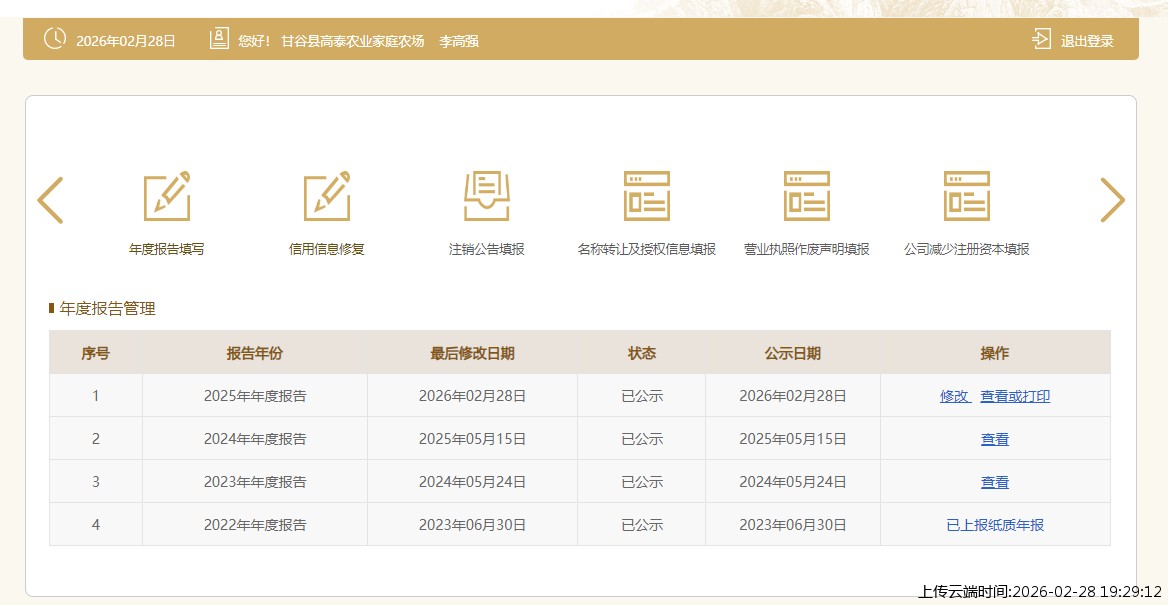
Task: Click 修改 for the 2025 annual report
Action: [954, 396]
